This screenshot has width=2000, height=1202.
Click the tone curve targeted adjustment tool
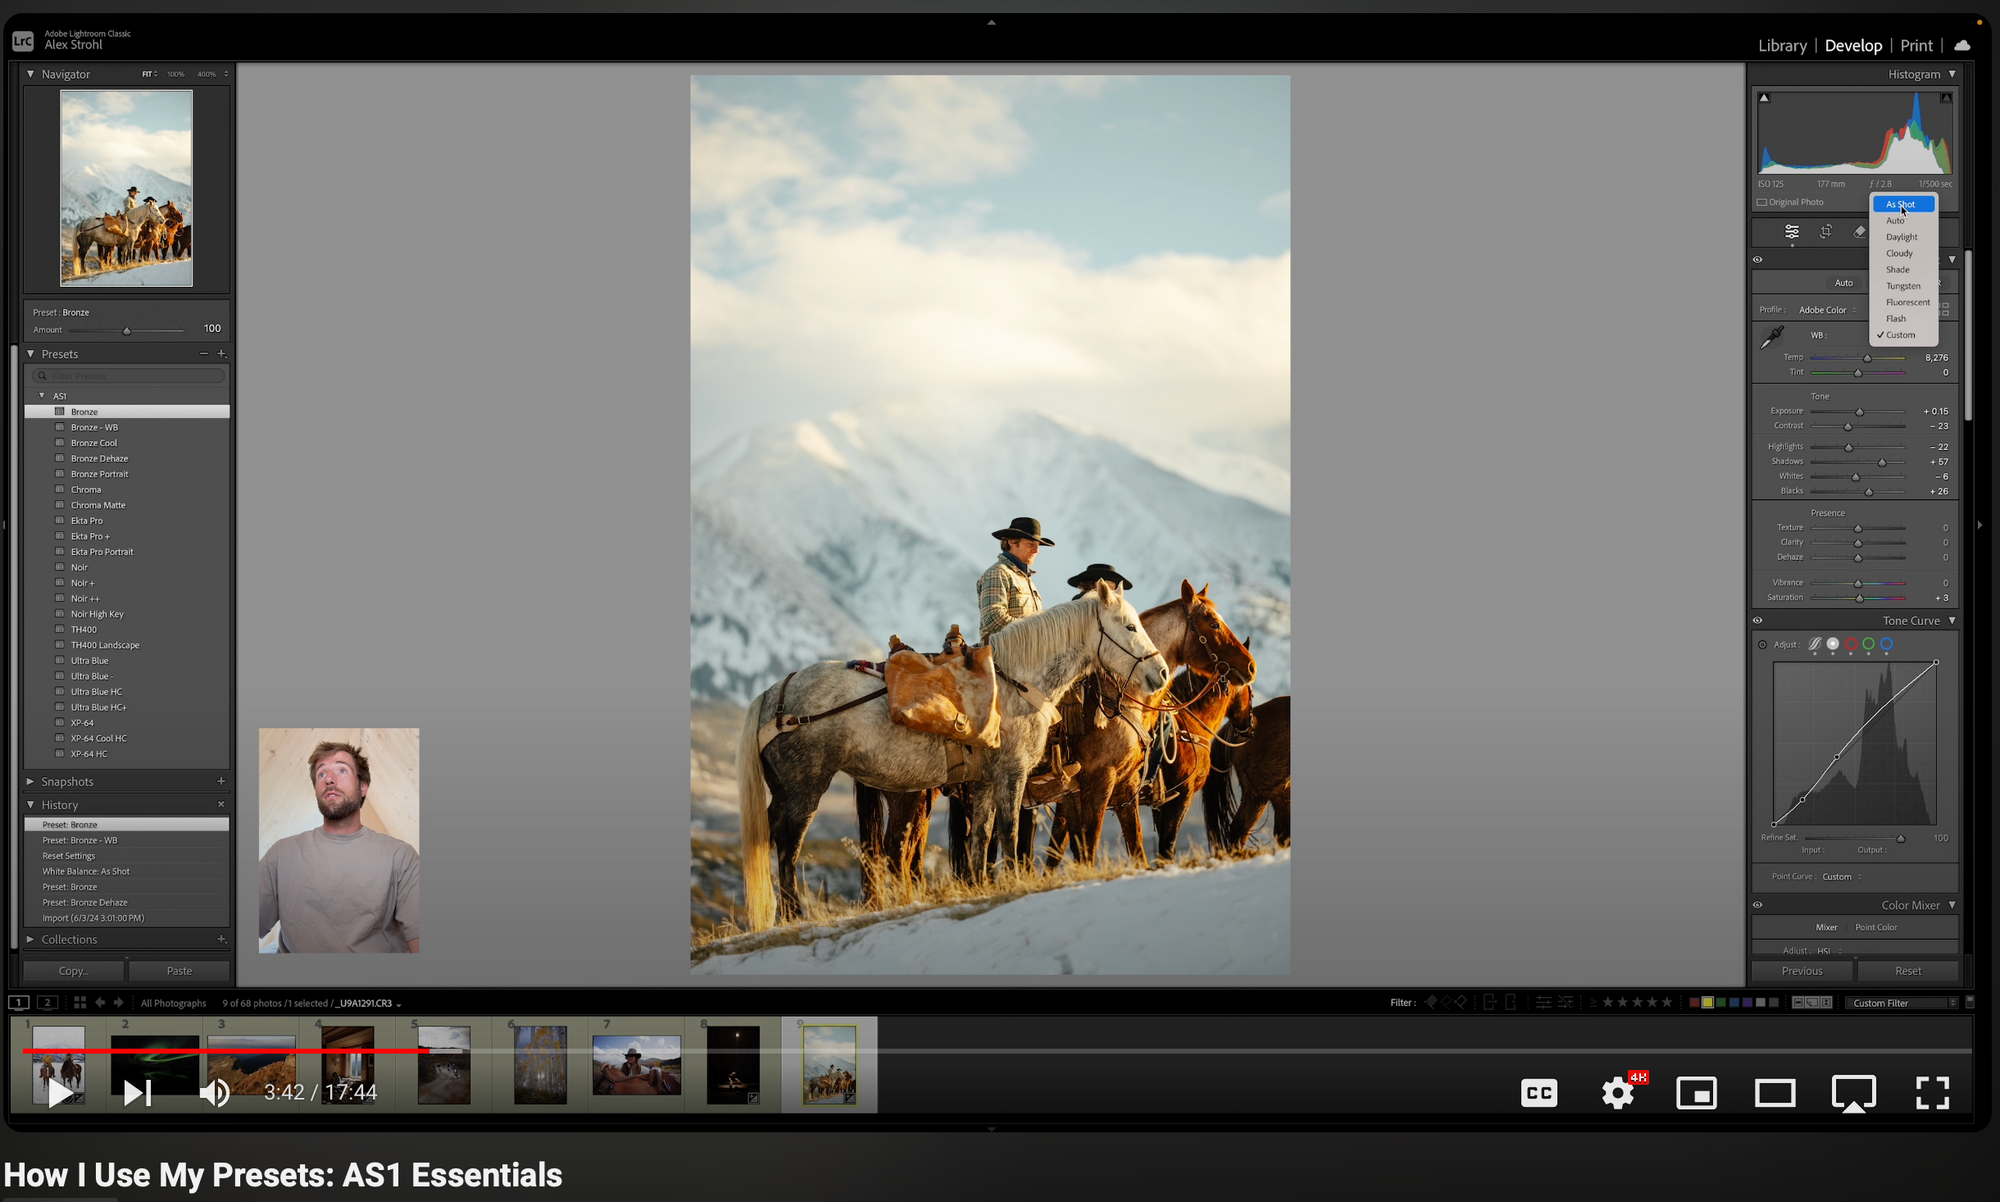pos(1763,645)
